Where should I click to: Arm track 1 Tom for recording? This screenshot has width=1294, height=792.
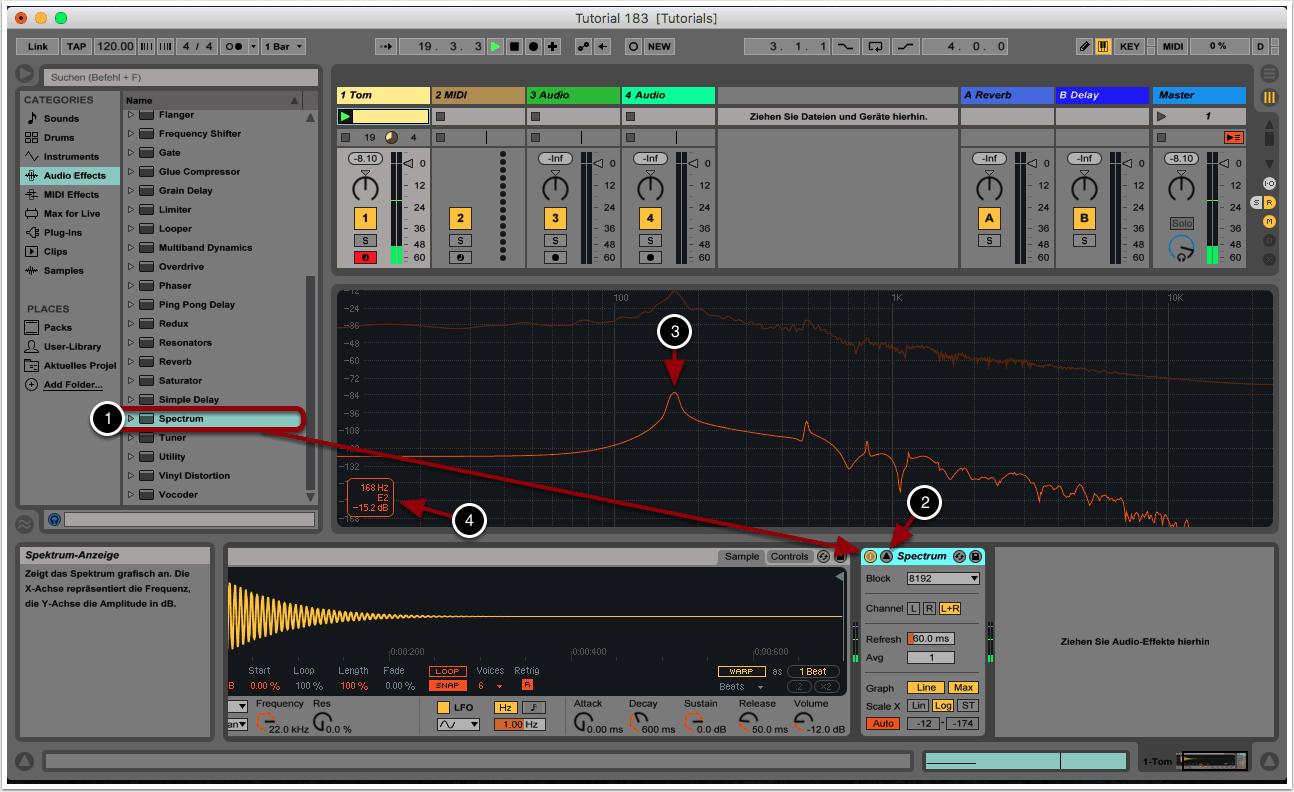pos(365,258)
